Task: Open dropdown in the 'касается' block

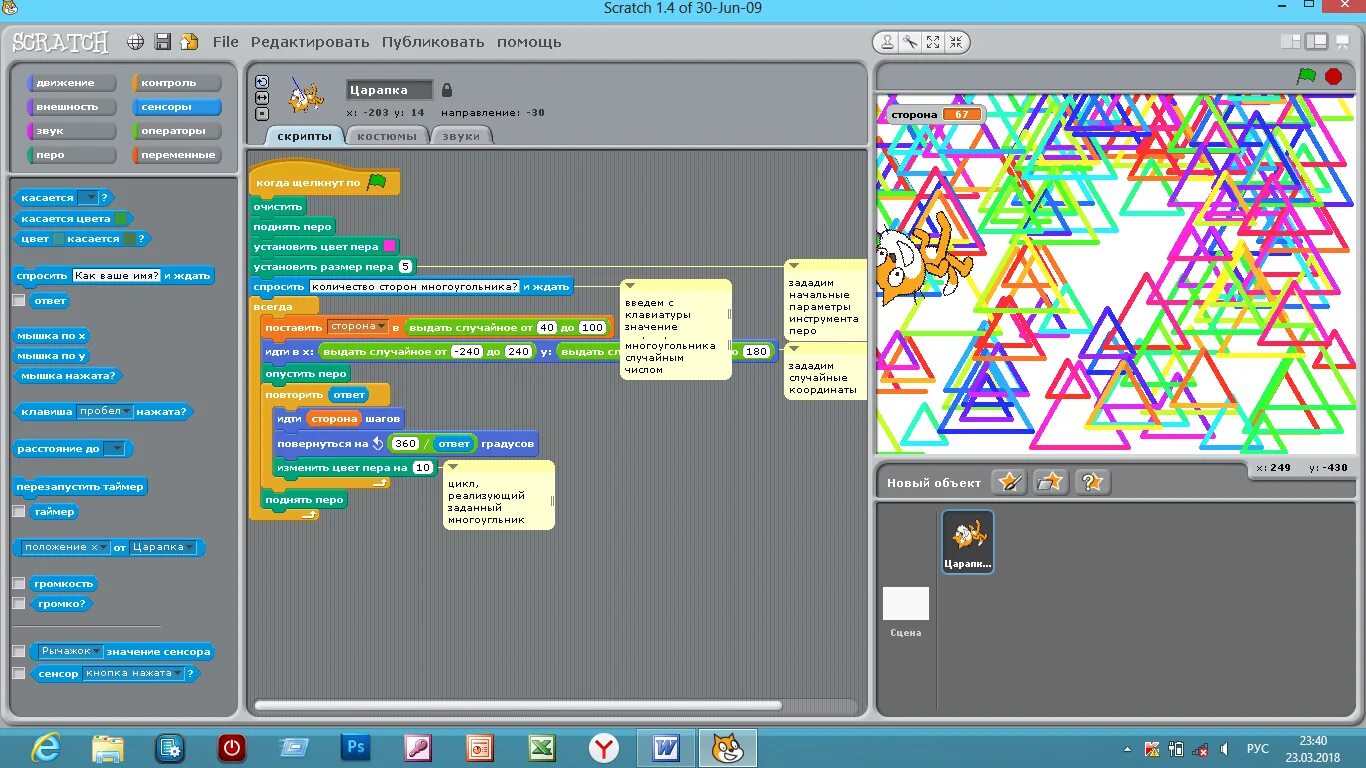Action: tap(88, 198)
